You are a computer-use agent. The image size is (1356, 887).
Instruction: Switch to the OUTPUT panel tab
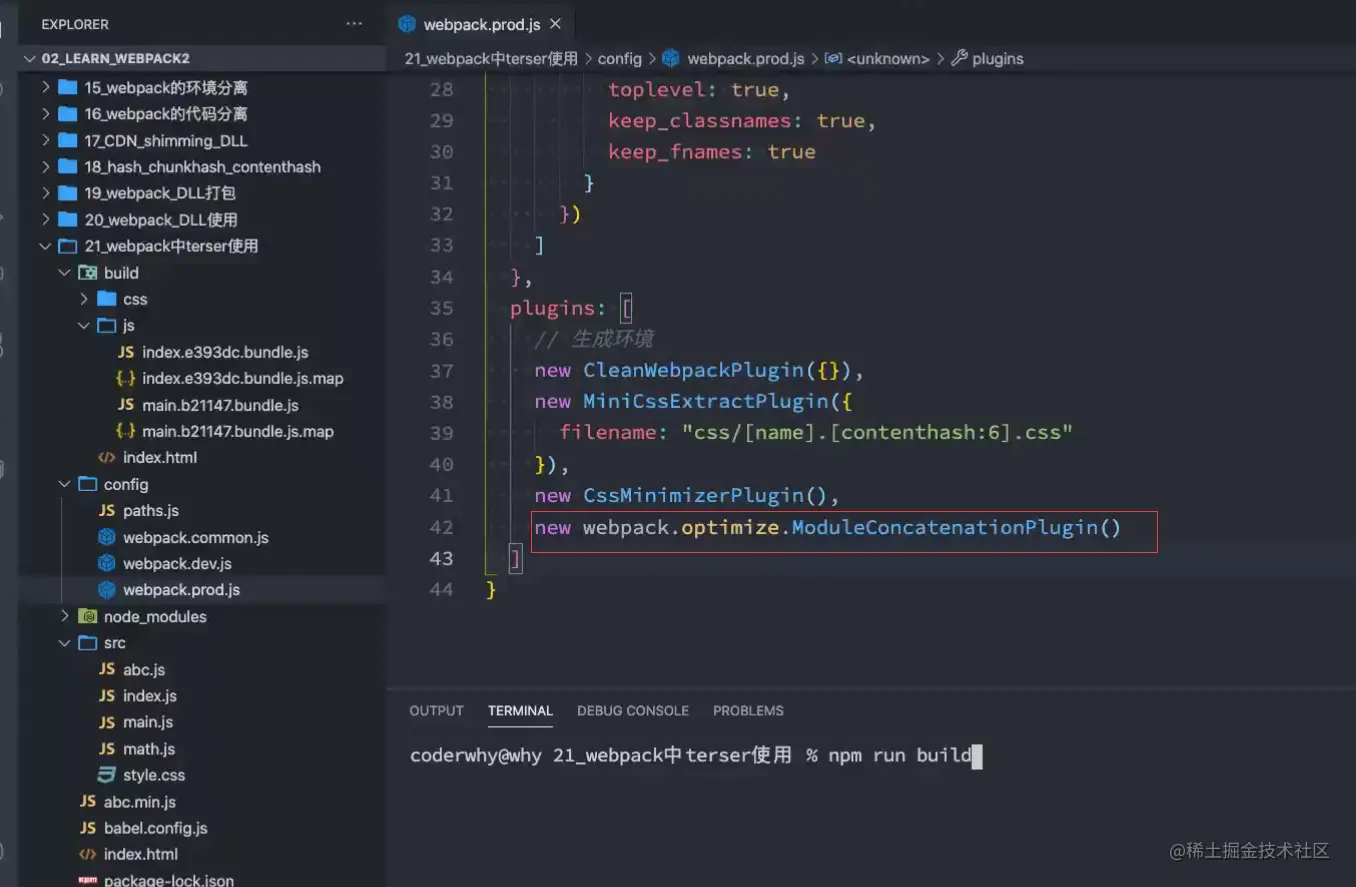point(436,711)
